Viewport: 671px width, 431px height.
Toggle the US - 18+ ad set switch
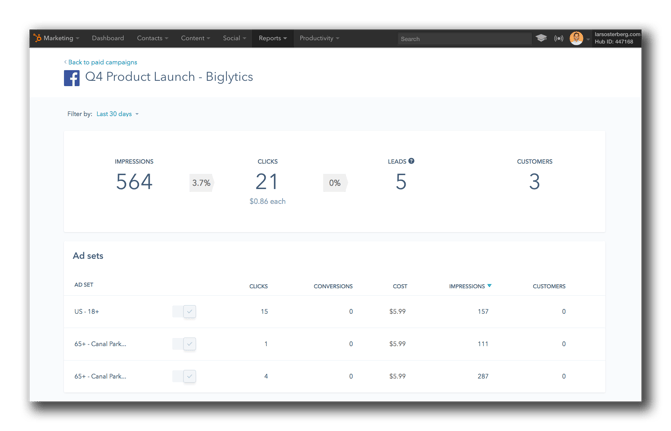pos(184,311)
